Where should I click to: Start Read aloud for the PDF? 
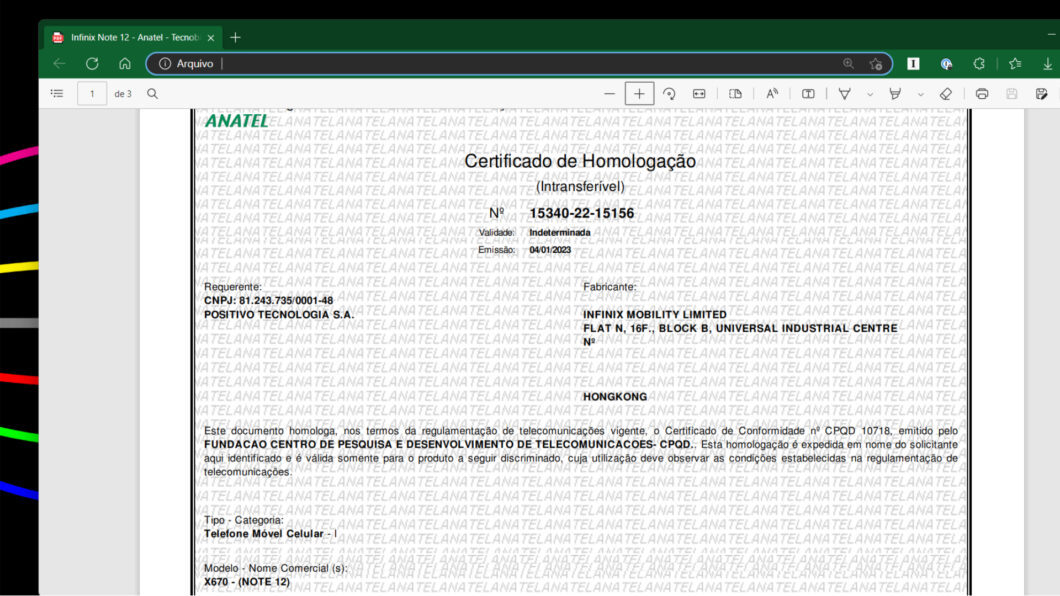[x=772, y=94]
